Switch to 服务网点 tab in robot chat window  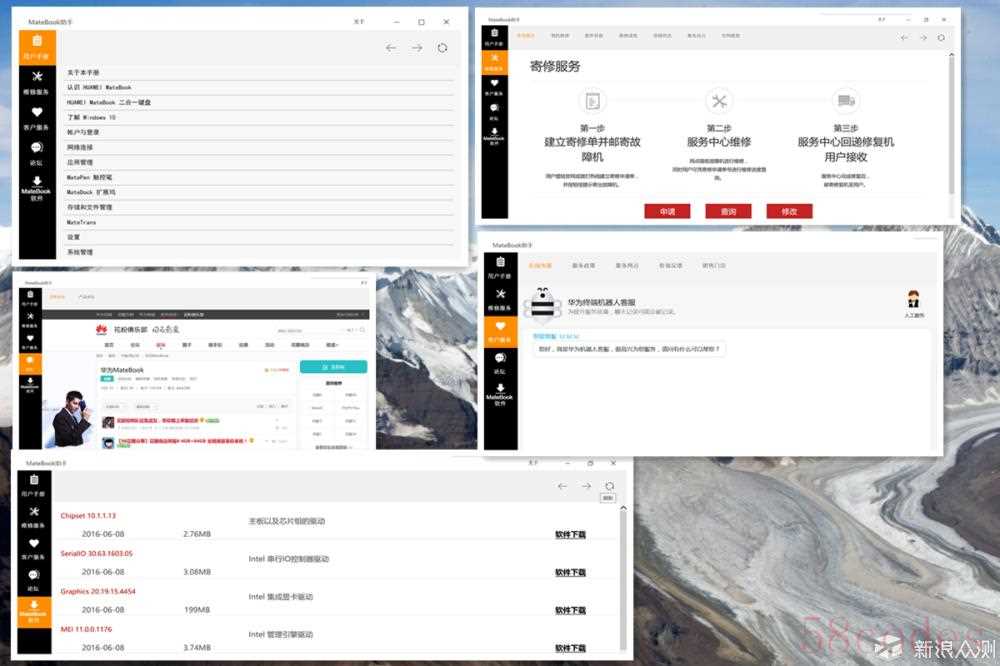627,265
